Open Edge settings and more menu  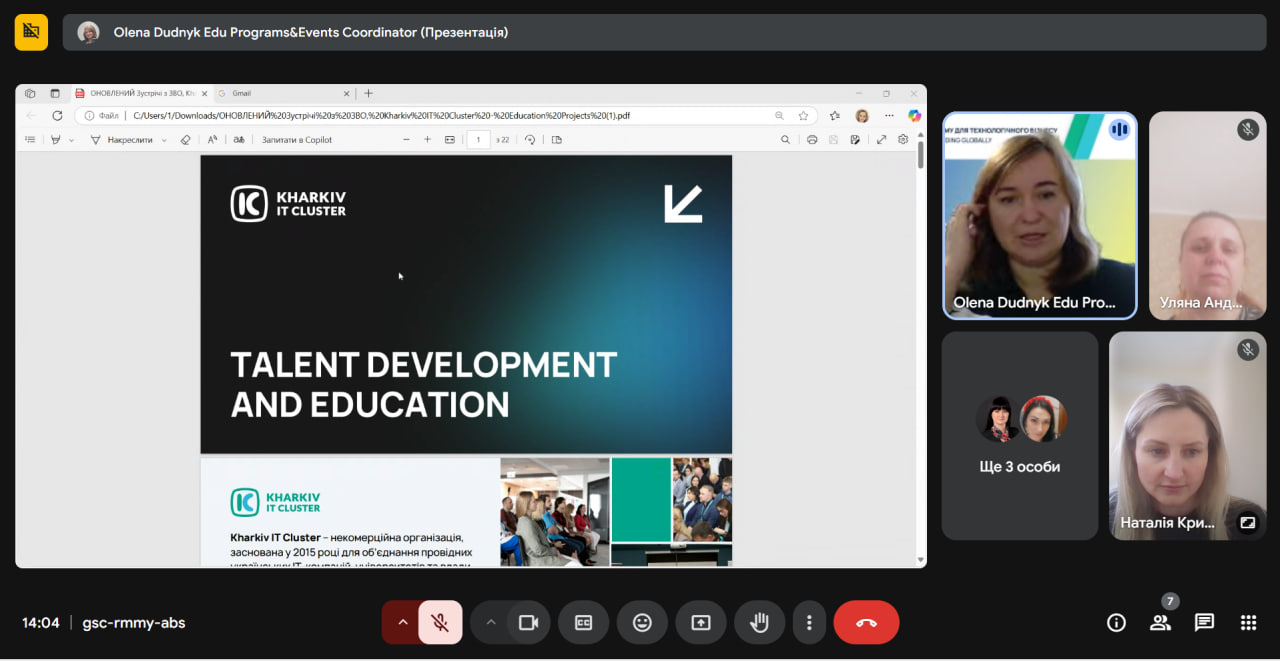[889, 116]
